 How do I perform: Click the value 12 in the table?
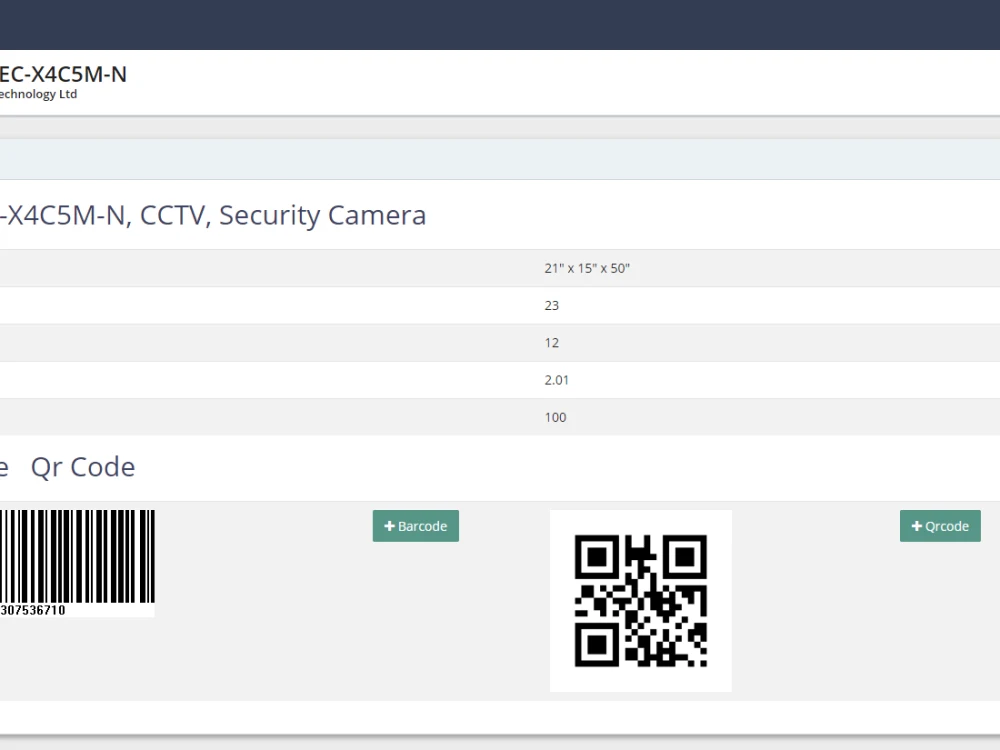point(552,343)
